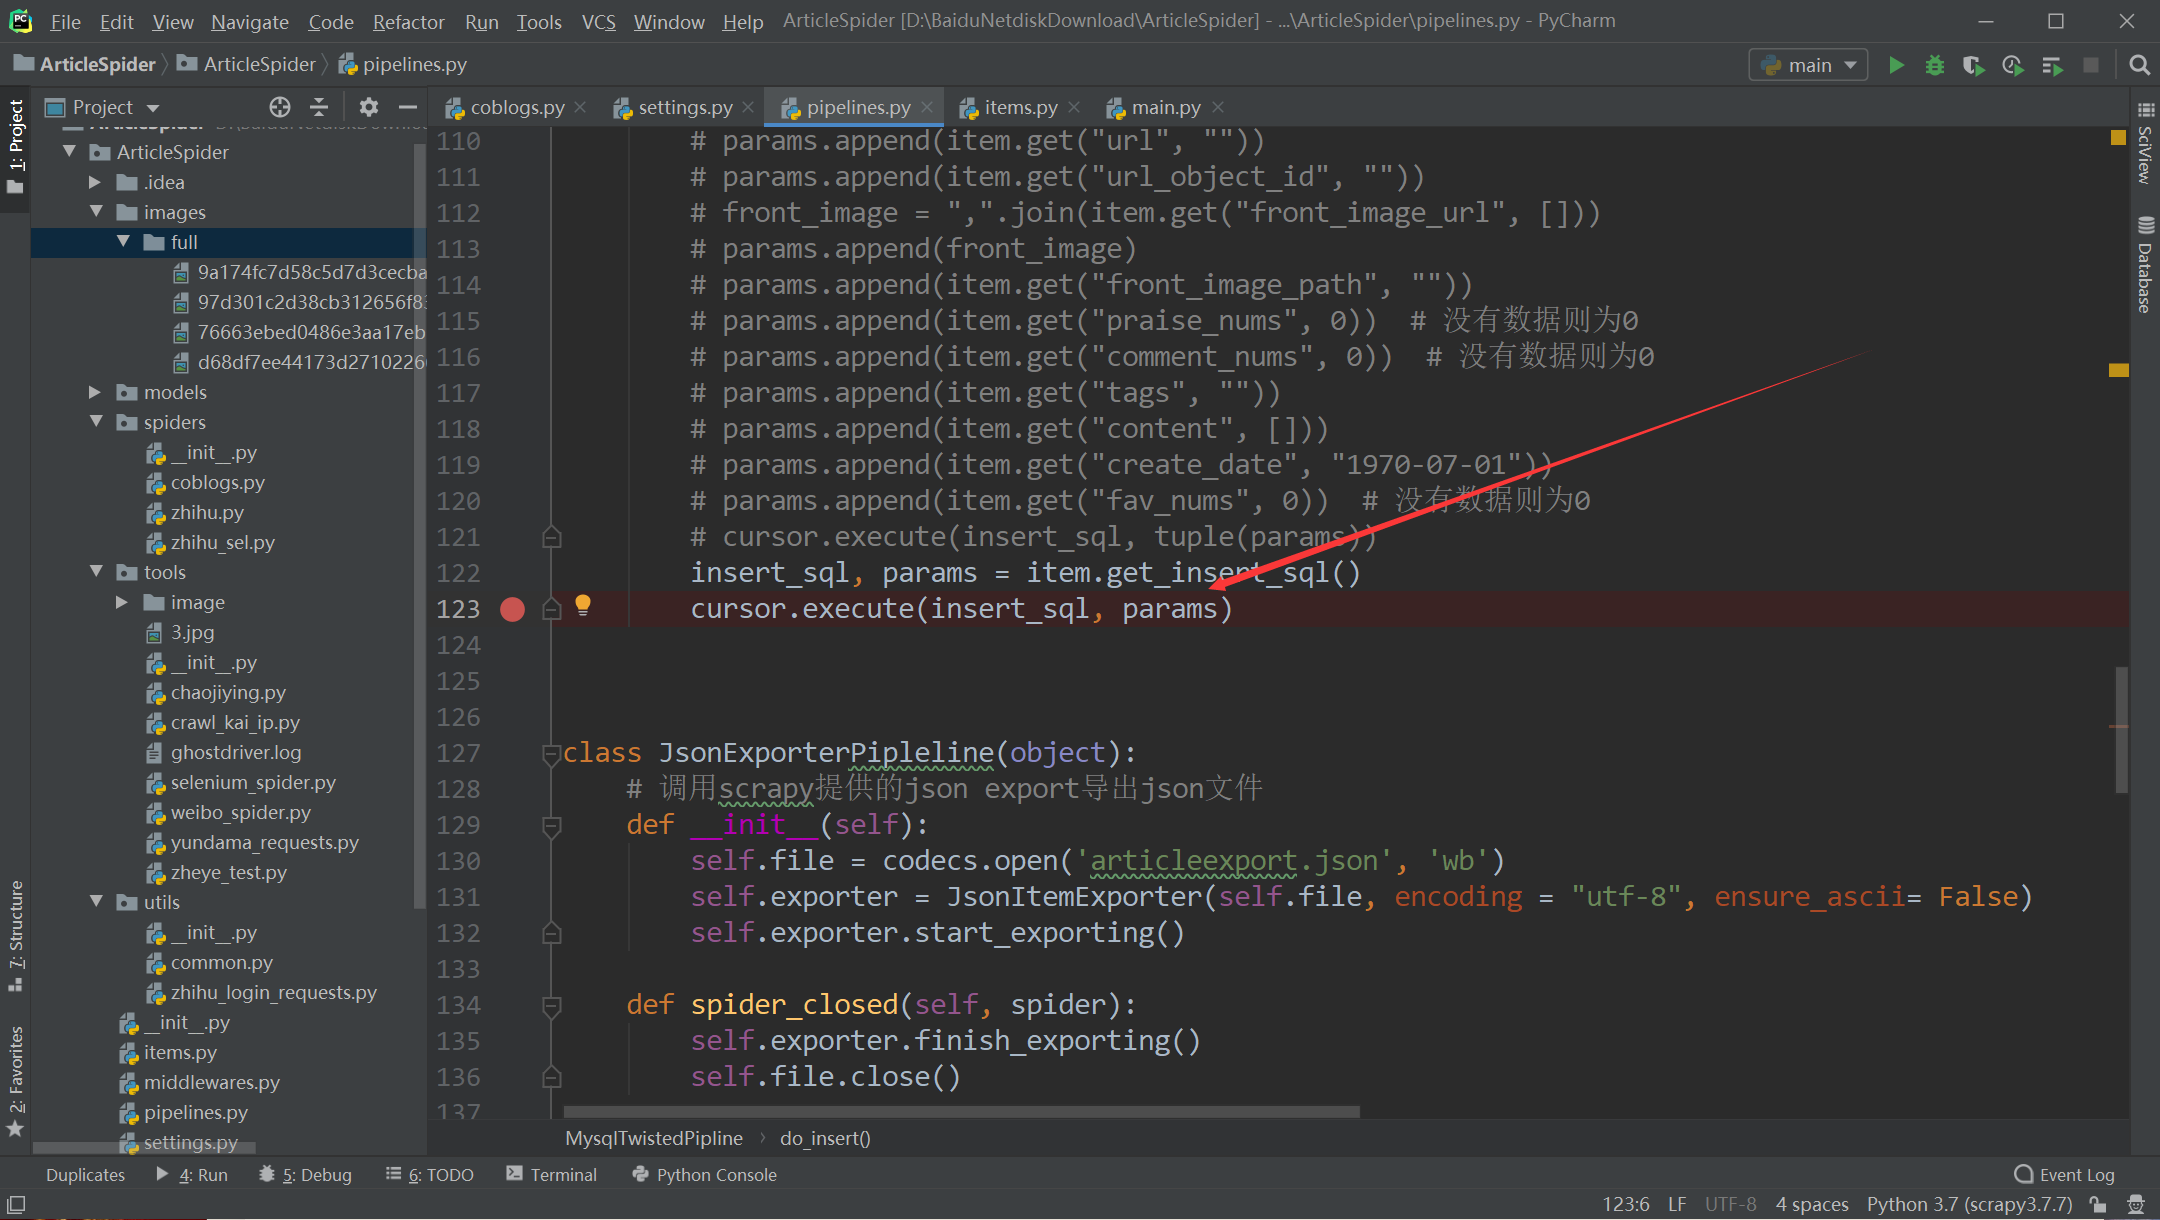Click the inspection profile icon in status bar
The width and height of the screenshot is (2160, 1220).
click(2136, 1204)
